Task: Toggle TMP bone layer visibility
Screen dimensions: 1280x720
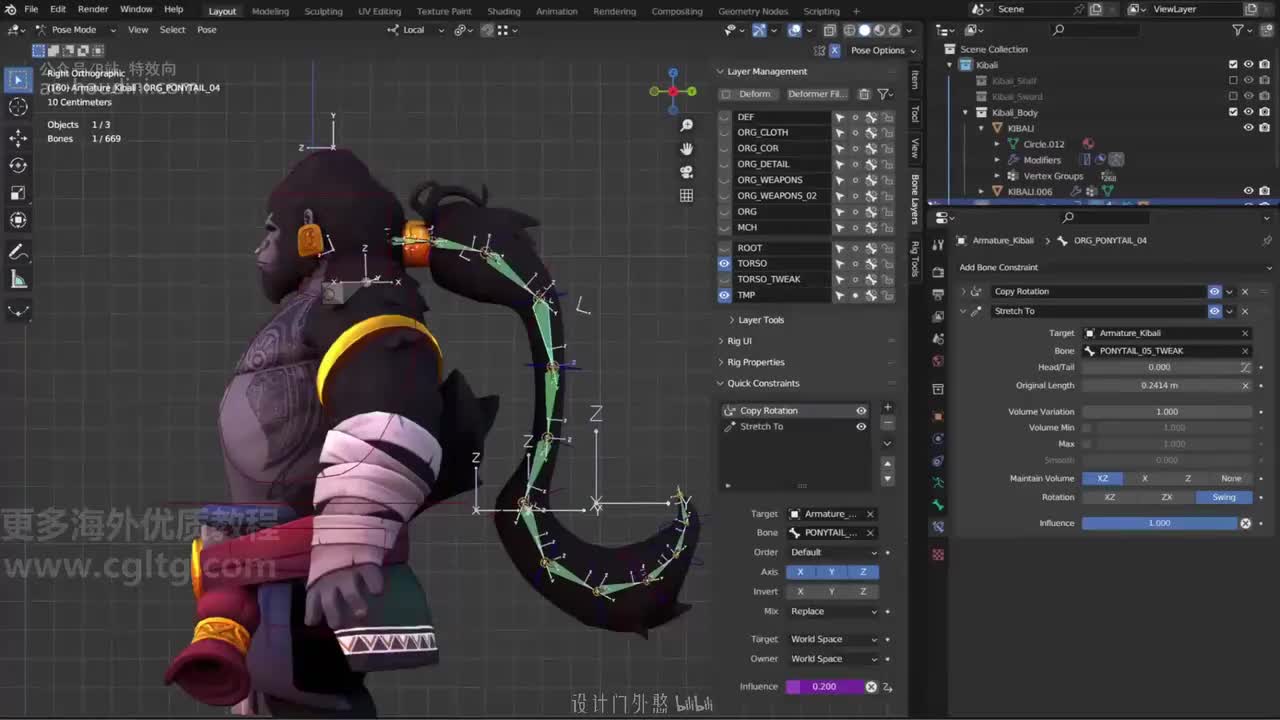Action: (x=724, y=296)
